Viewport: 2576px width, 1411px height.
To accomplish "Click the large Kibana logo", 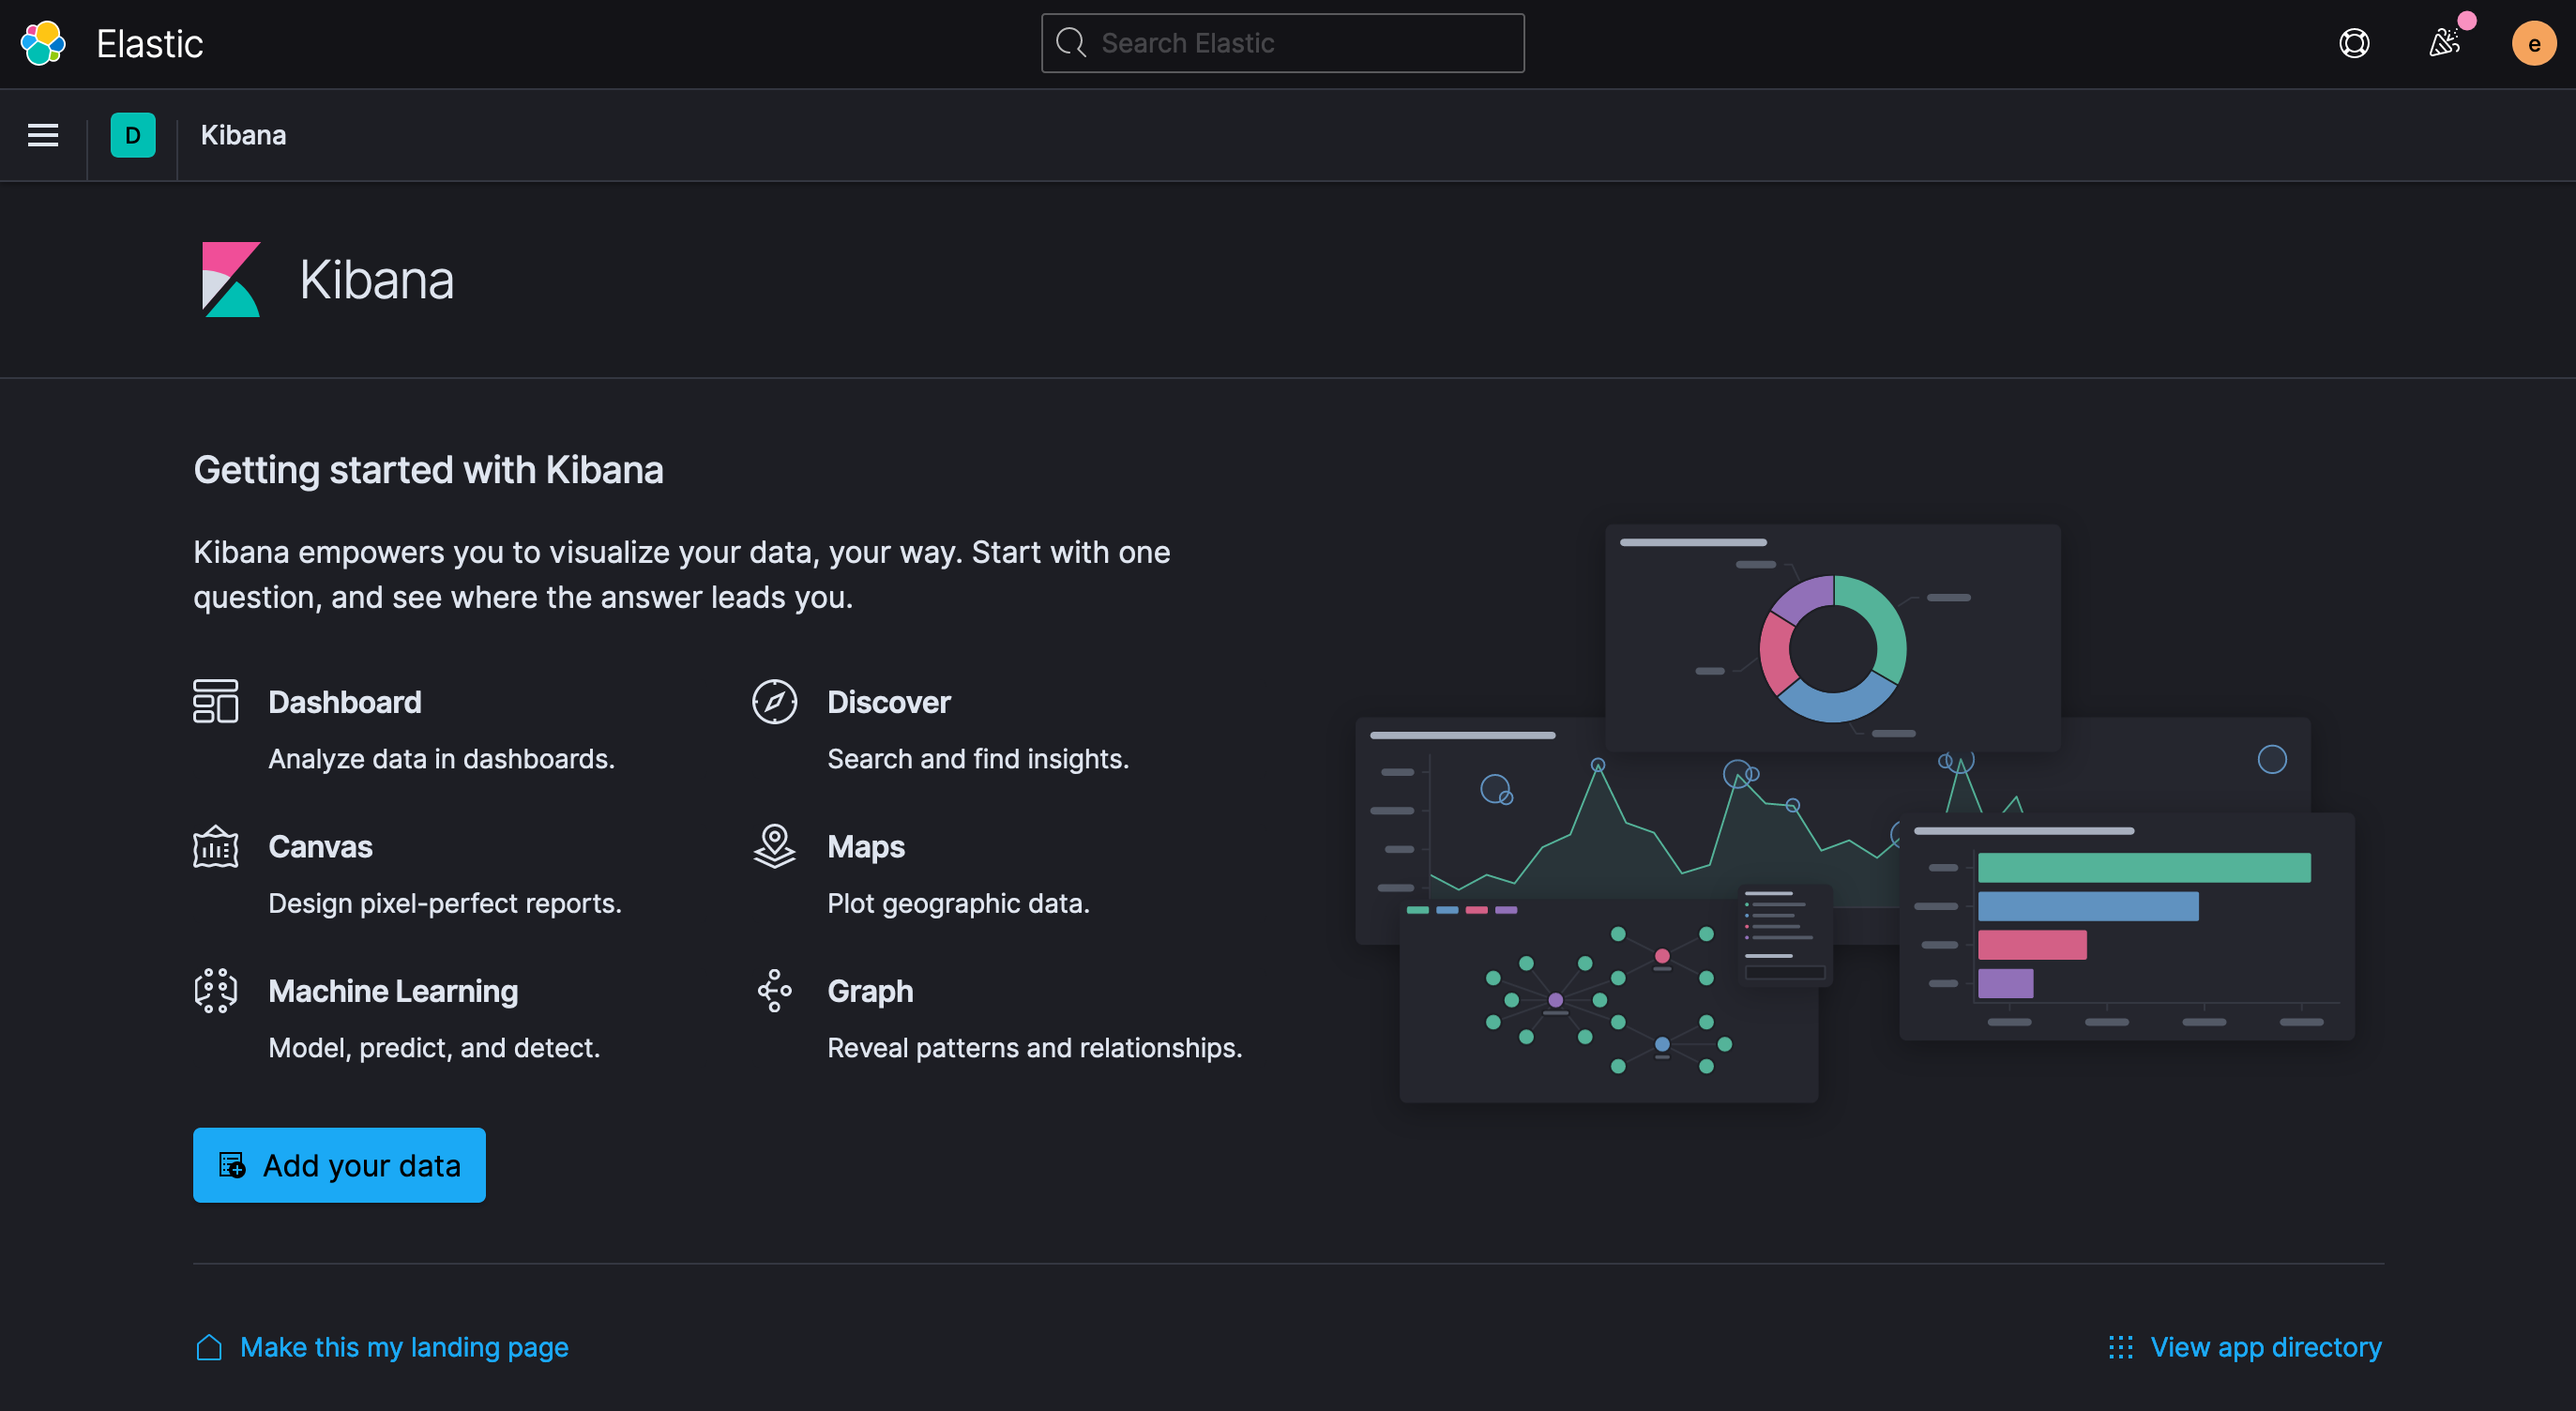I will [231, 280].
